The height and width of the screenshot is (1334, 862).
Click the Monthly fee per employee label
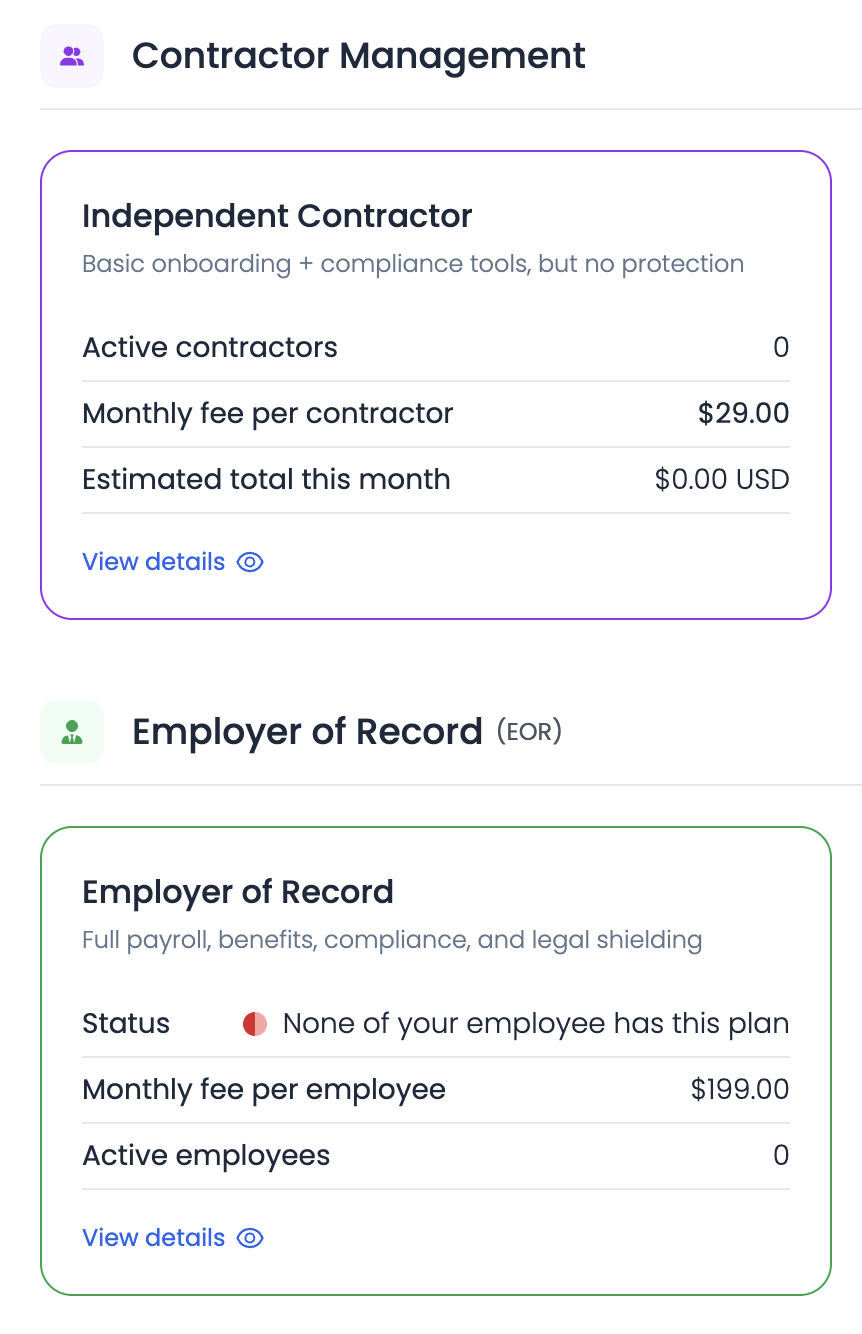264,1090
